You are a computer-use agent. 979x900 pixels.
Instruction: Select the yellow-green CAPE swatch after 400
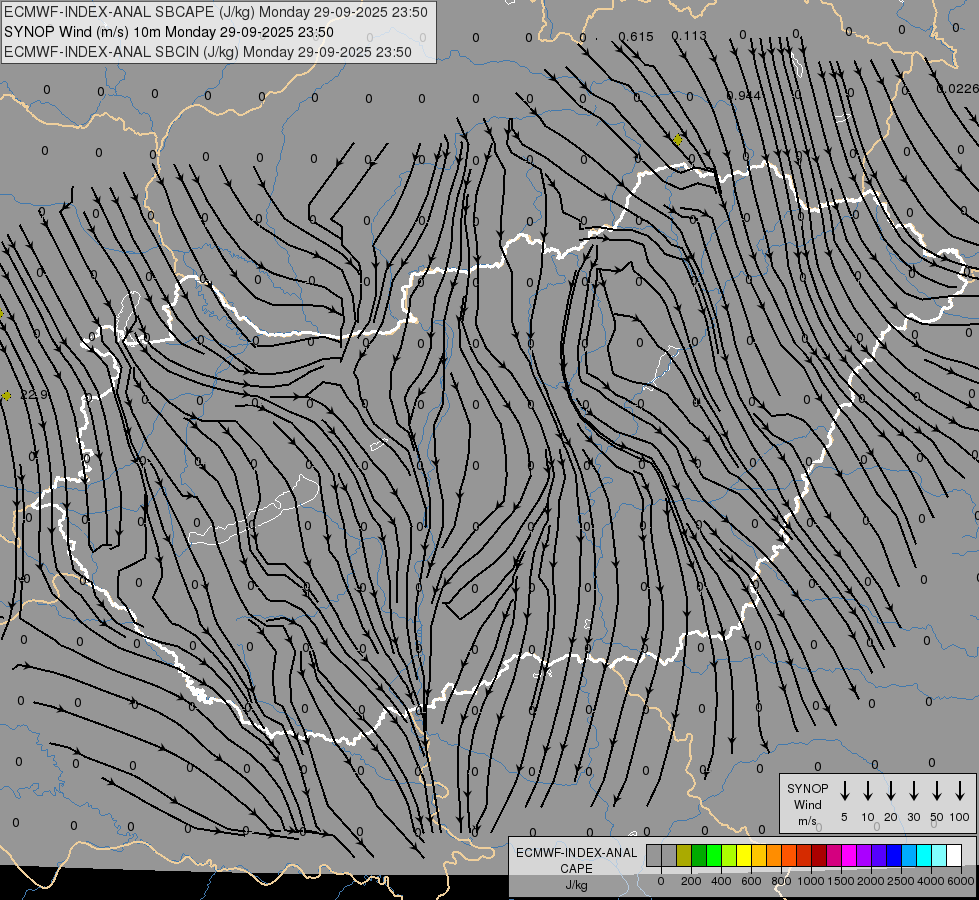(x=729, y=855)
